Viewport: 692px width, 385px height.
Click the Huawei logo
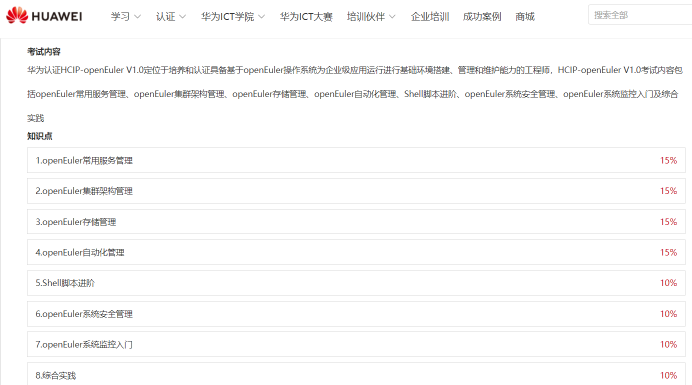point(44,16)
